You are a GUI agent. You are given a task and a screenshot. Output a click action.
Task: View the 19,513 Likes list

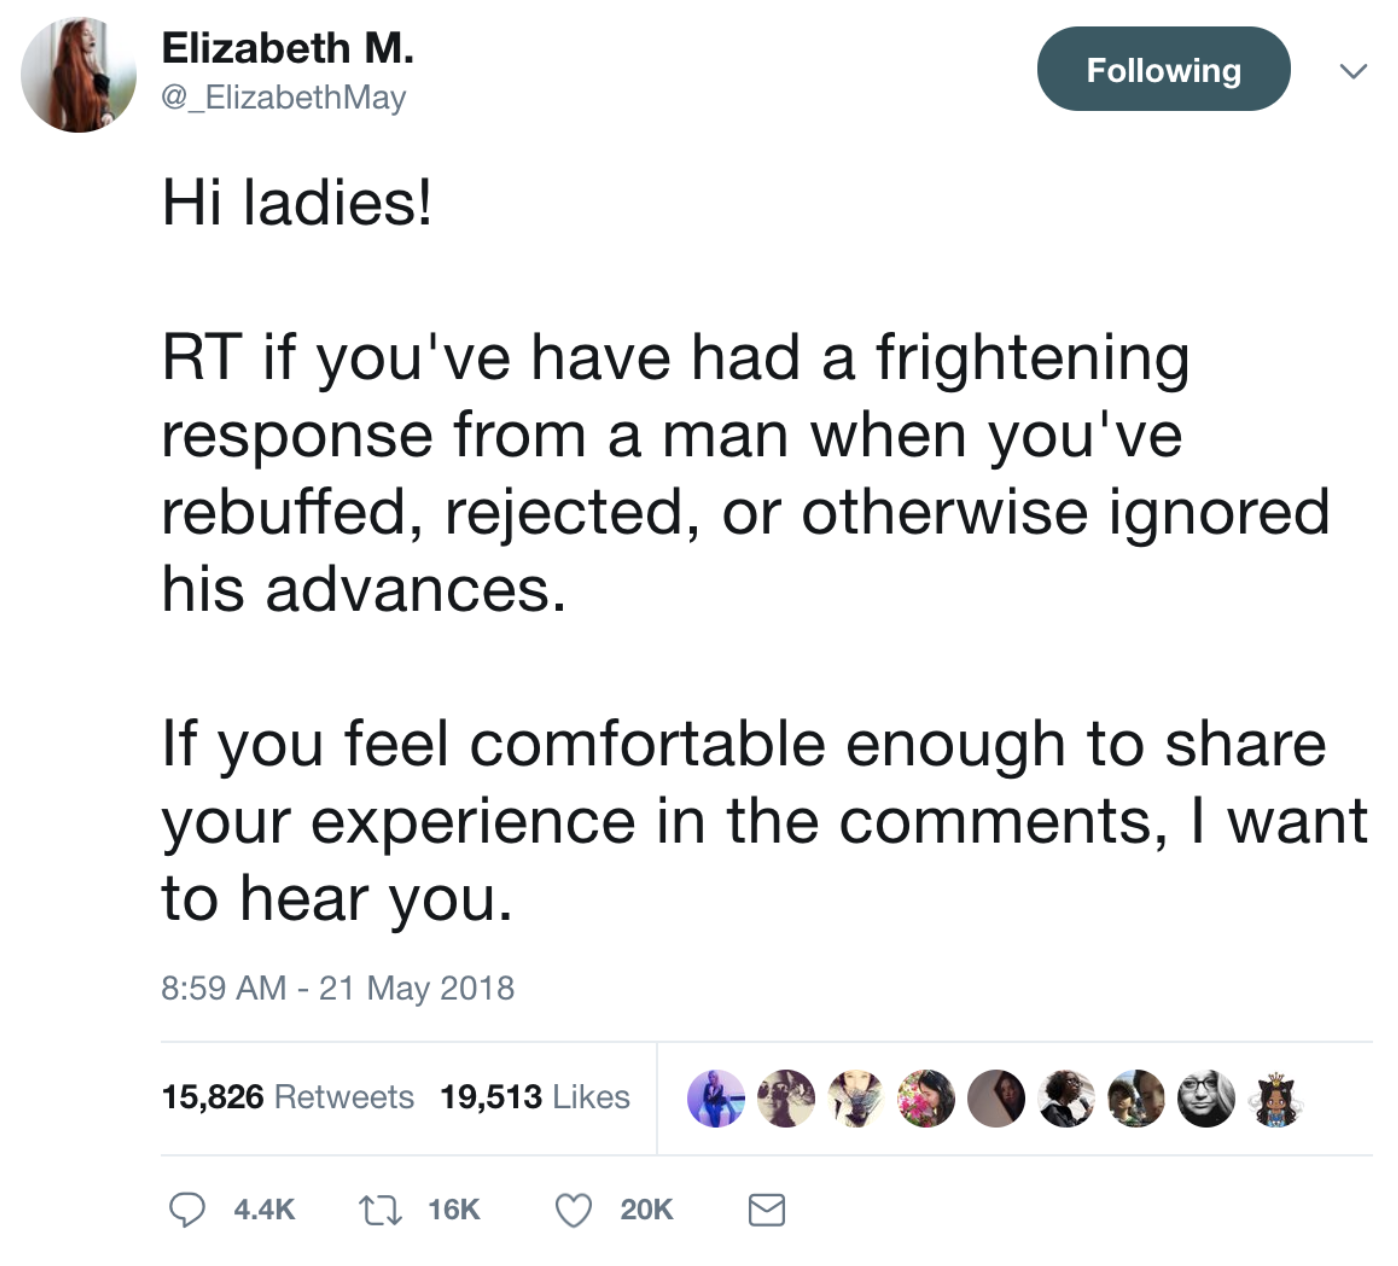535,1097
